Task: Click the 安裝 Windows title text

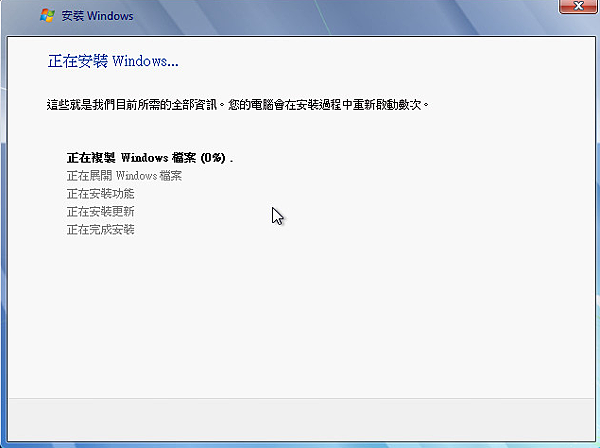Action: click(97, 16)
